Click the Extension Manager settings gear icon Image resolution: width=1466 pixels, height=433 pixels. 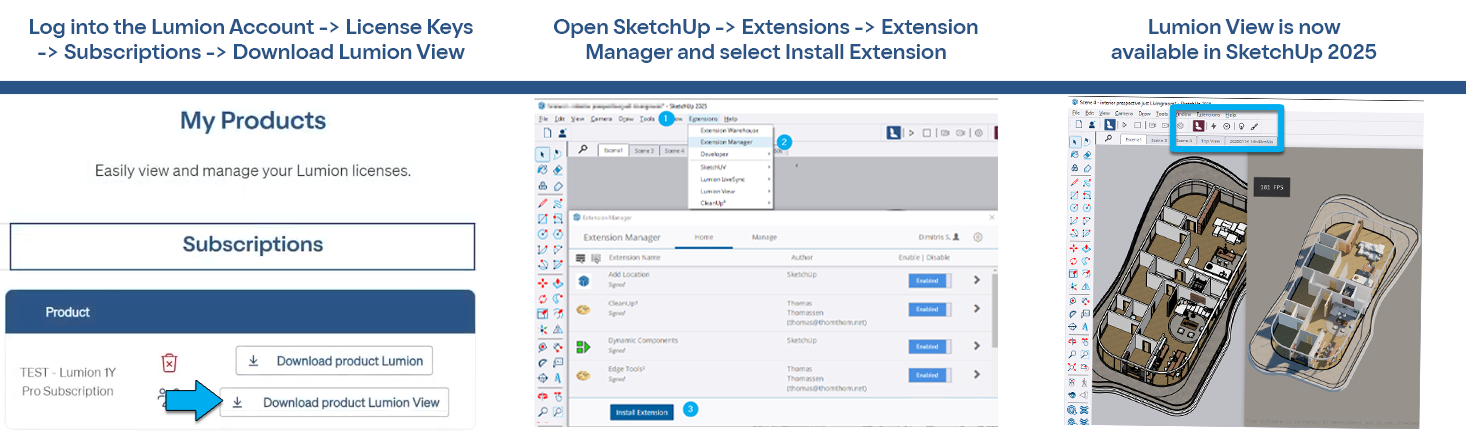[x=977, y=237]
